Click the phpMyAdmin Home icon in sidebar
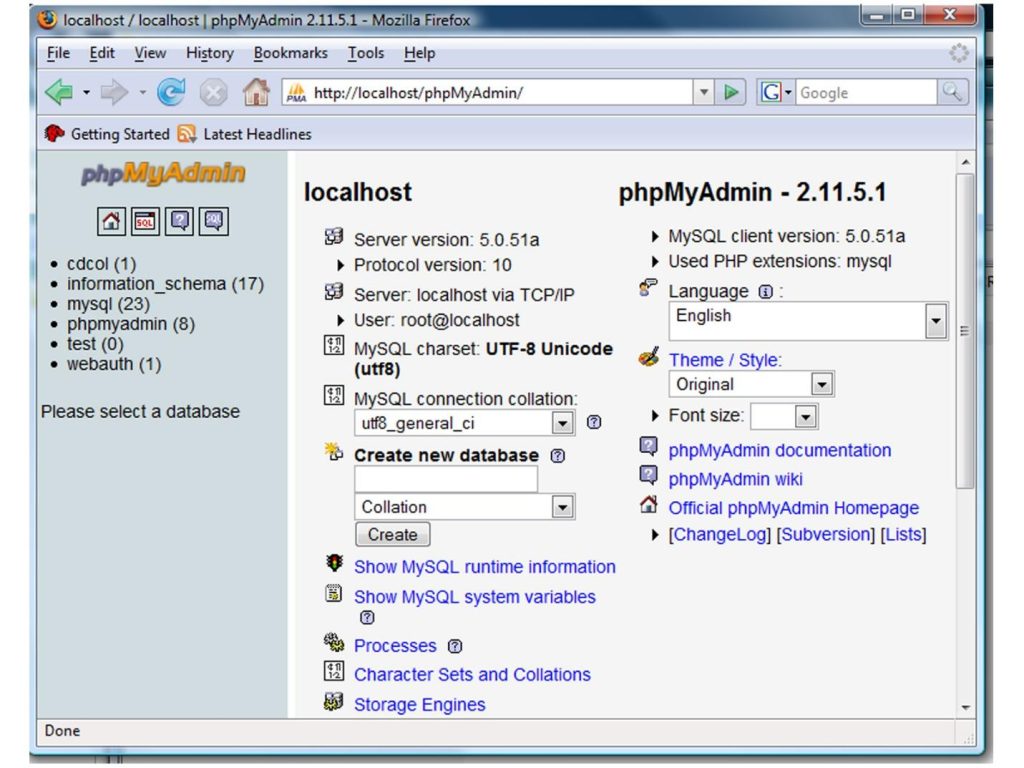Viewport: 1024px width, 768px height. (x=111, y=221)
